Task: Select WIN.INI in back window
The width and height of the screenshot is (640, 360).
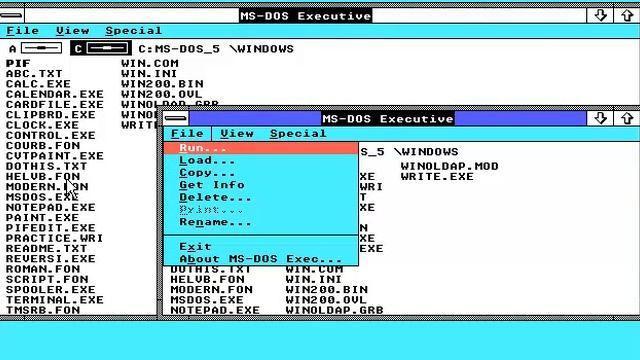Action: coord(149,74)
